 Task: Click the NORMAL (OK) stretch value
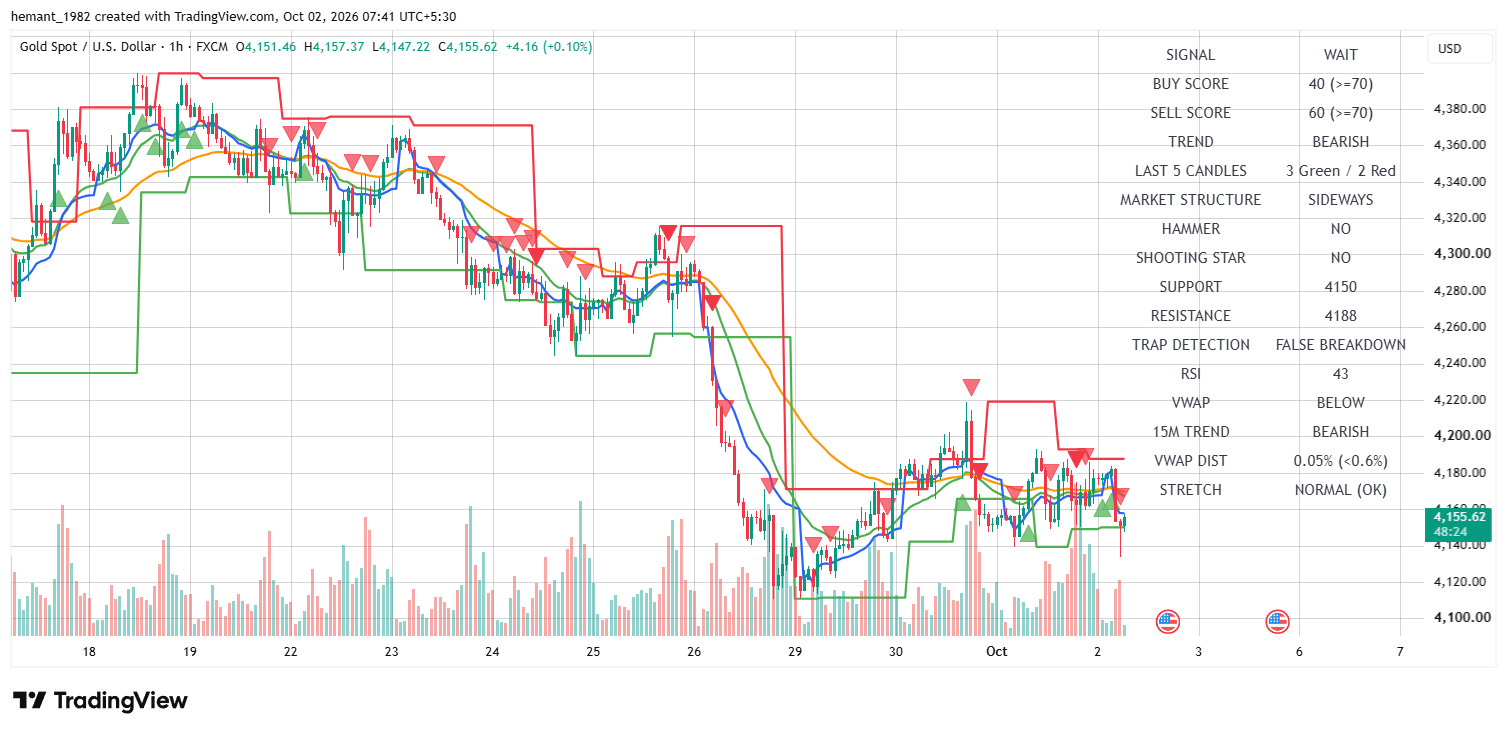pos(1340,490)
